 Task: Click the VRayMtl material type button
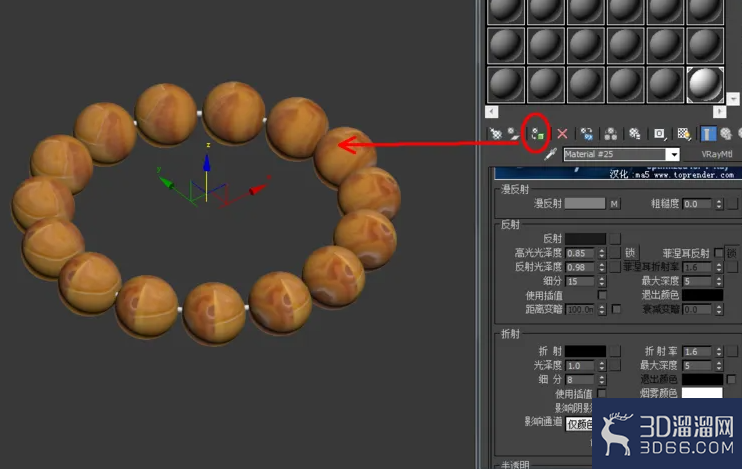[716, 154]
